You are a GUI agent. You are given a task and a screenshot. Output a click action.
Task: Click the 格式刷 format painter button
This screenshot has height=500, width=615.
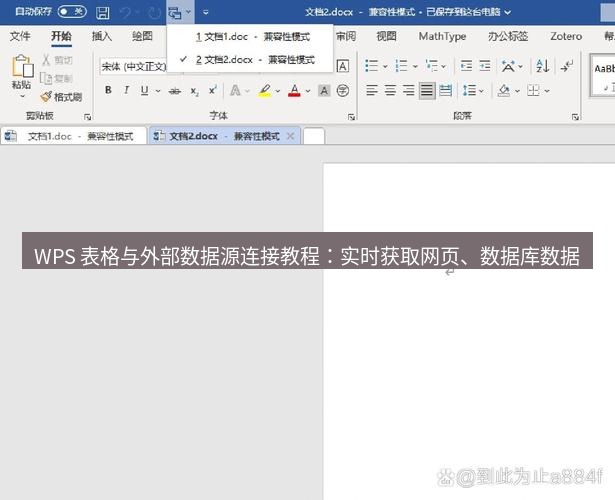point(62,97)
